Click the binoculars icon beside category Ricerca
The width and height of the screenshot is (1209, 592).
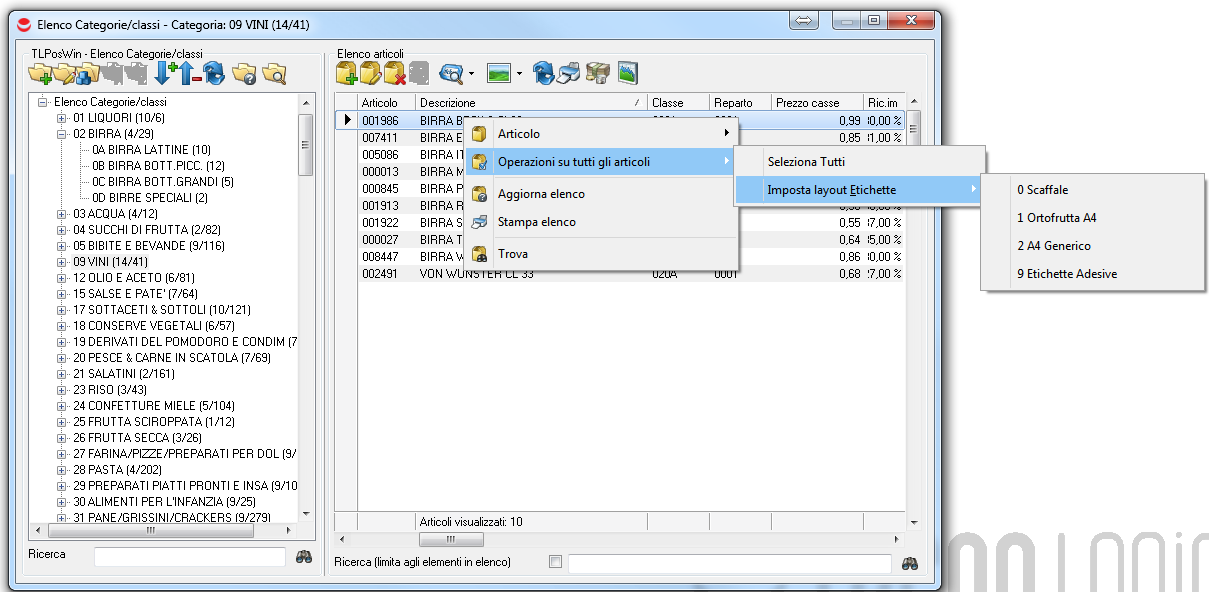305,556
